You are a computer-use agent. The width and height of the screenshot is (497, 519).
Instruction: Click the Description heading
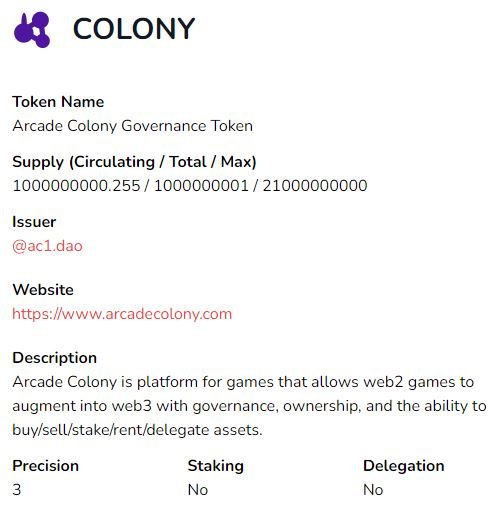coord(55,358)
